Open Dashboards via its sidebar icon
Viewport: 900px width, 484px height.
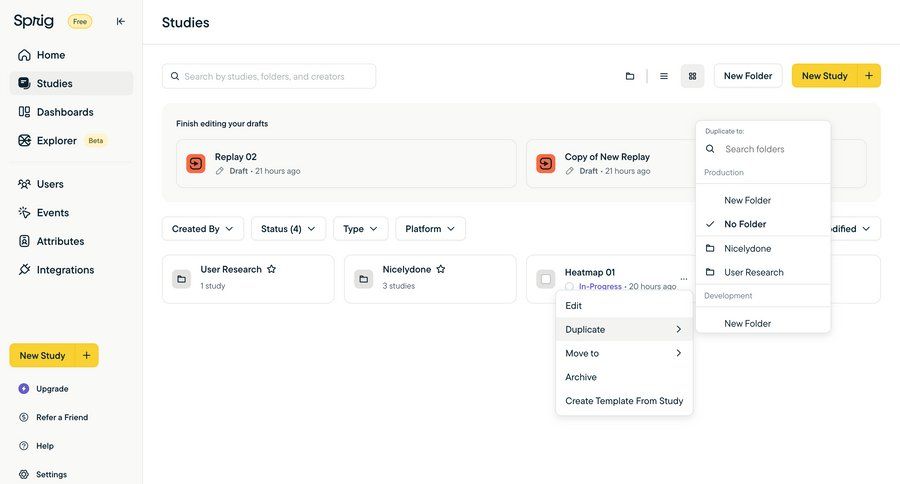(24, 112)
